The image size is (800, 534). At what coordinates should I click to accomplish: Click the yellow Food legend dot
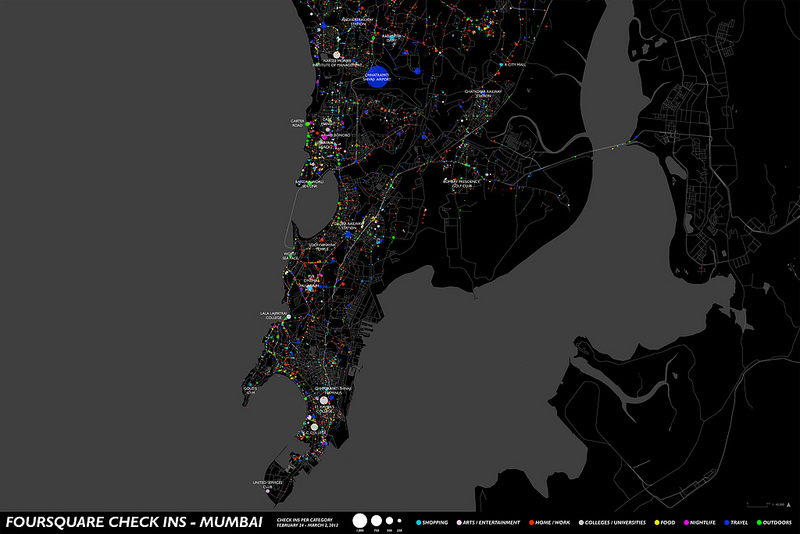click(657, 522)
